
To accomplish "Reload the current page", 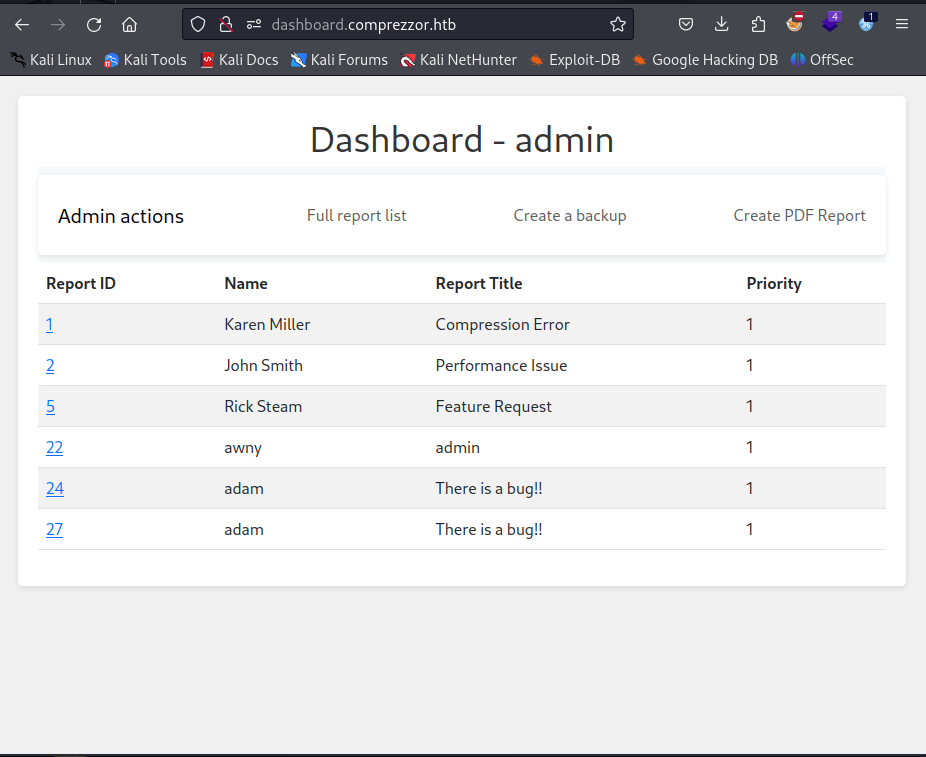I will (x=94, y=25).
